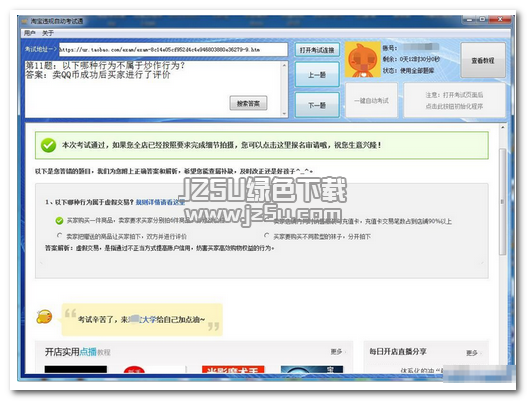Click the 一键自动考试 button

[371, 100]
